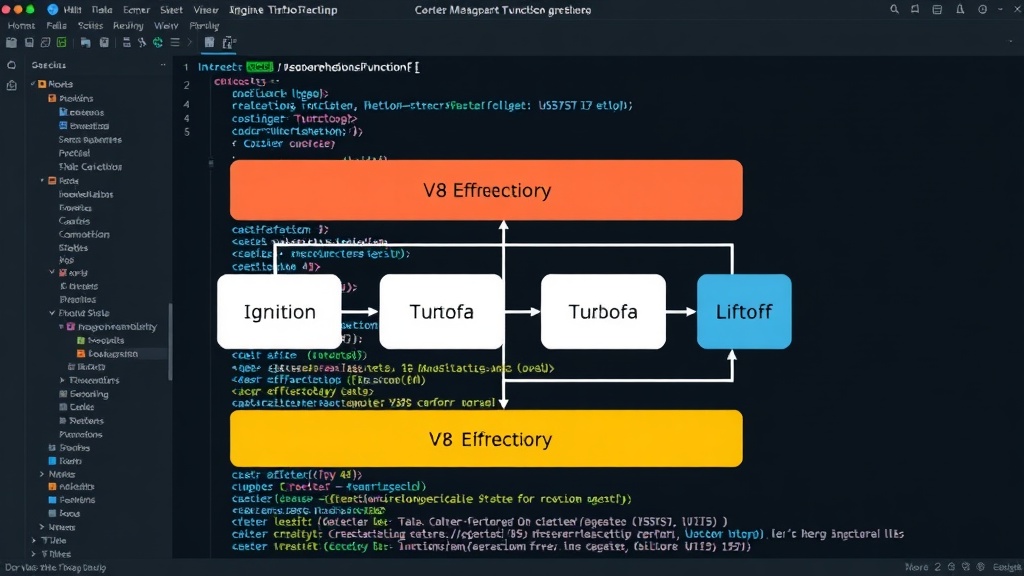Collapse the top-level Norts tree node
The height and width of the screenshot is (576, 1024).
click(33, 84)
